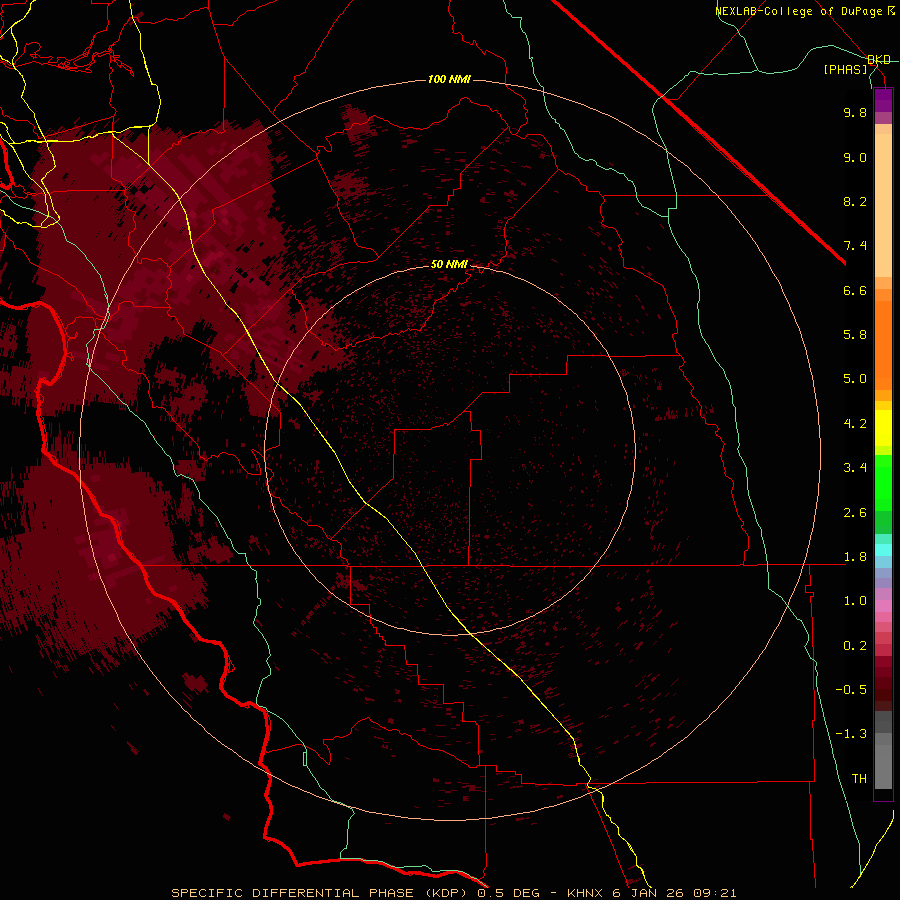The height and width of the screenshot is (900, 900).
Task: Select the 4.2 scale value
Action: pos(855,424)
